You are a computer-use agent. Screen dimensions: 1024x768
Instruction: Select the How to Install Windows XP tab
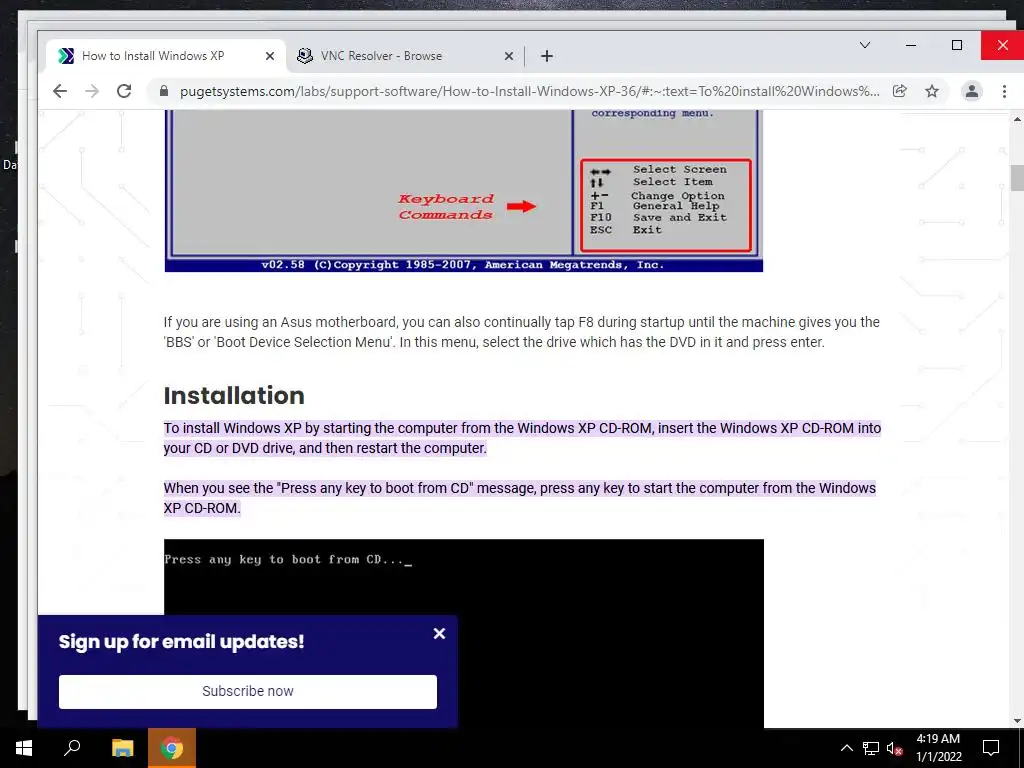tap(165, 56)
